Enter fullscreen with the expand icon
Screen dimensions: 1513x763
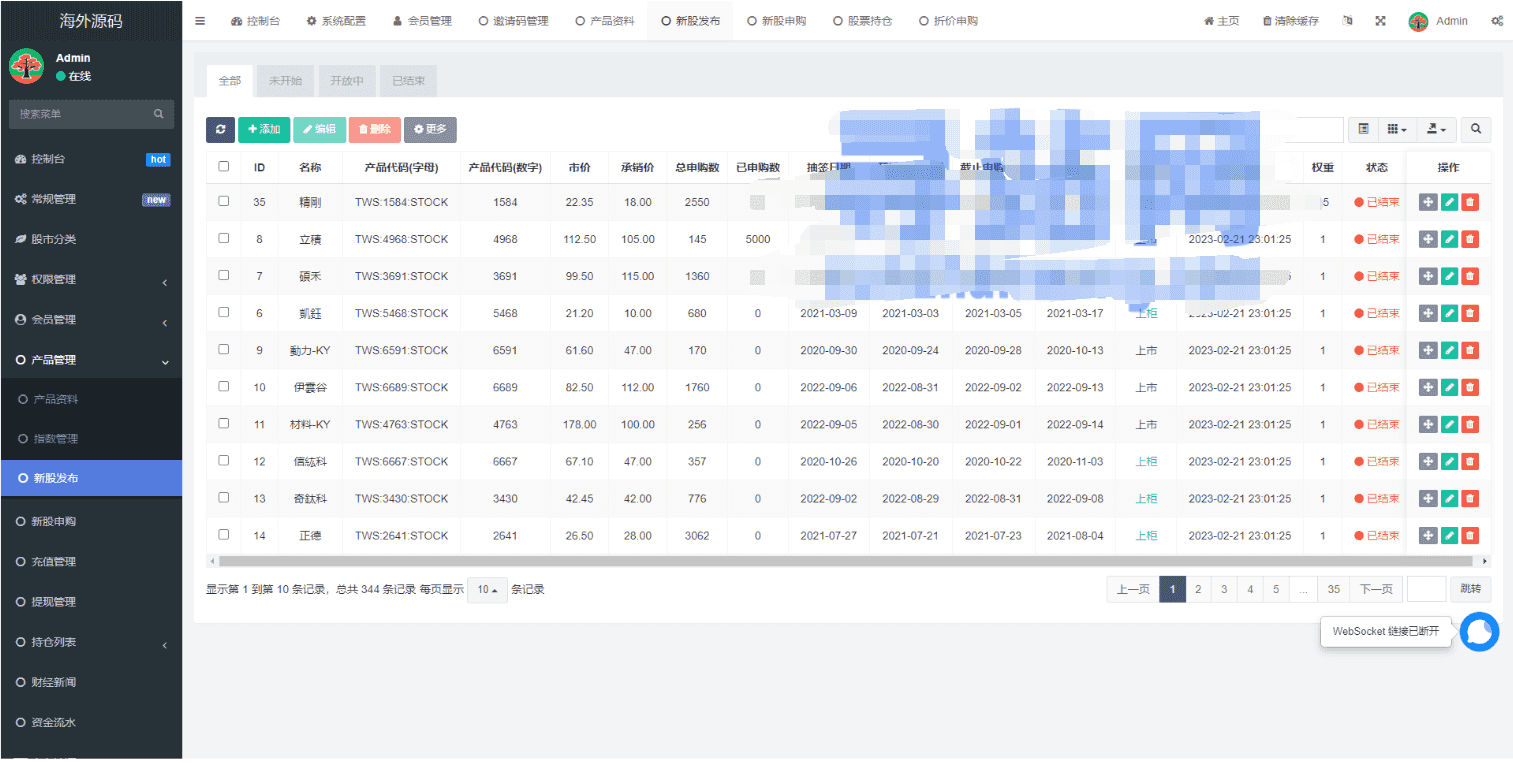tap(1380, 21)
